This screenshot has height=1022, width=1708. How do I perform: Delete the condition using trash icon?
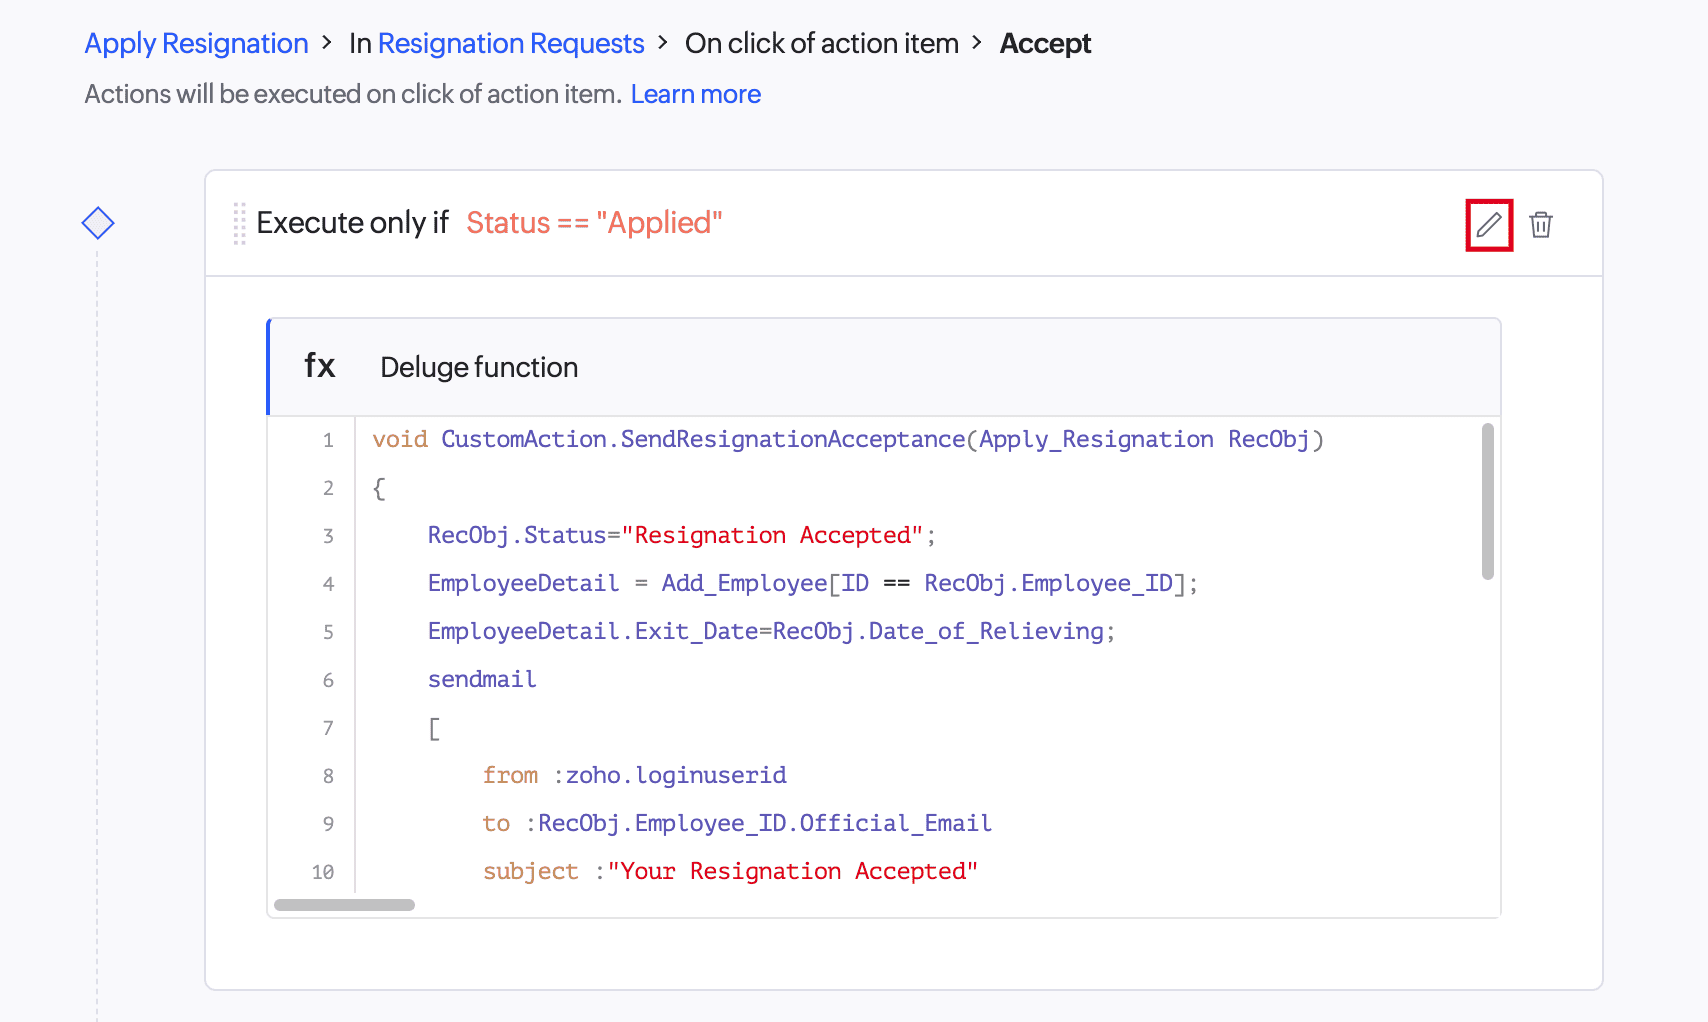(x=1541, y=225)
